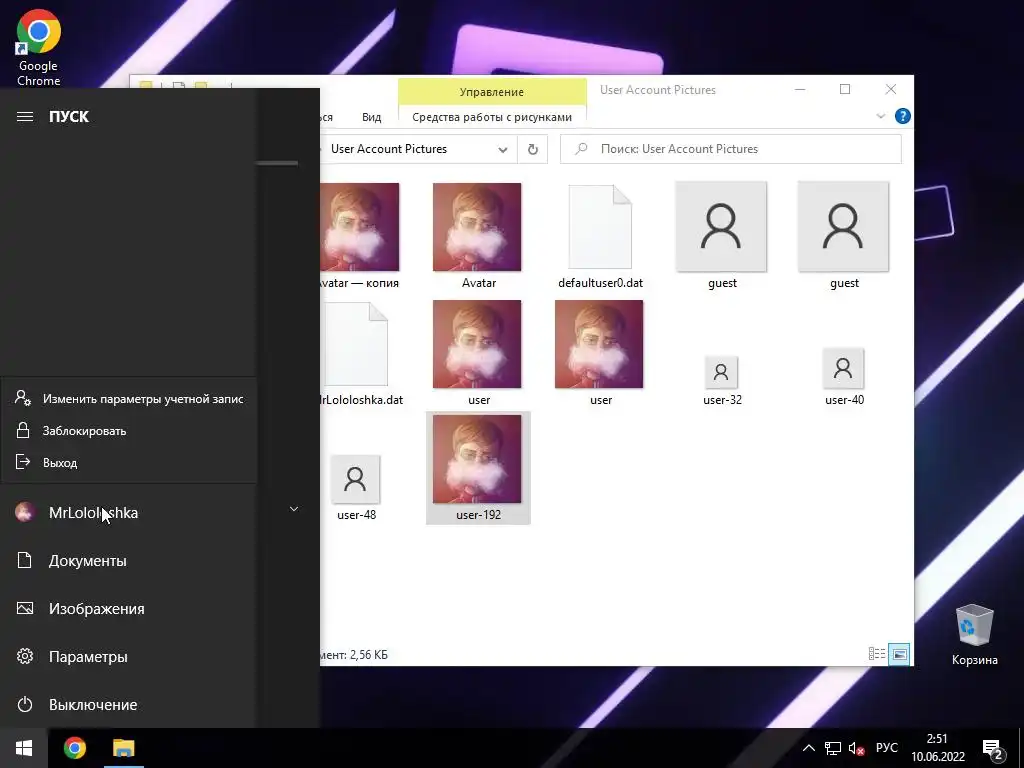The width and height of the screenshot is (1024, 768).
Task: Choose Заблокировать to lock the computer
Action: click(x=129, y=430)
